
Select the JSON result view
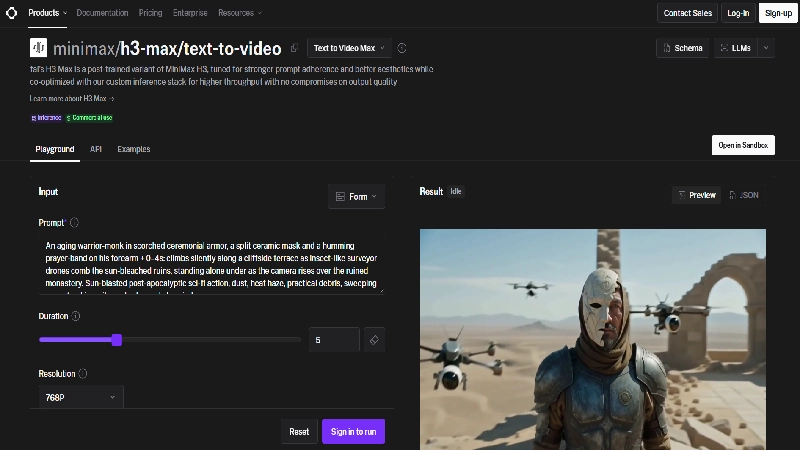coord(744,195)
